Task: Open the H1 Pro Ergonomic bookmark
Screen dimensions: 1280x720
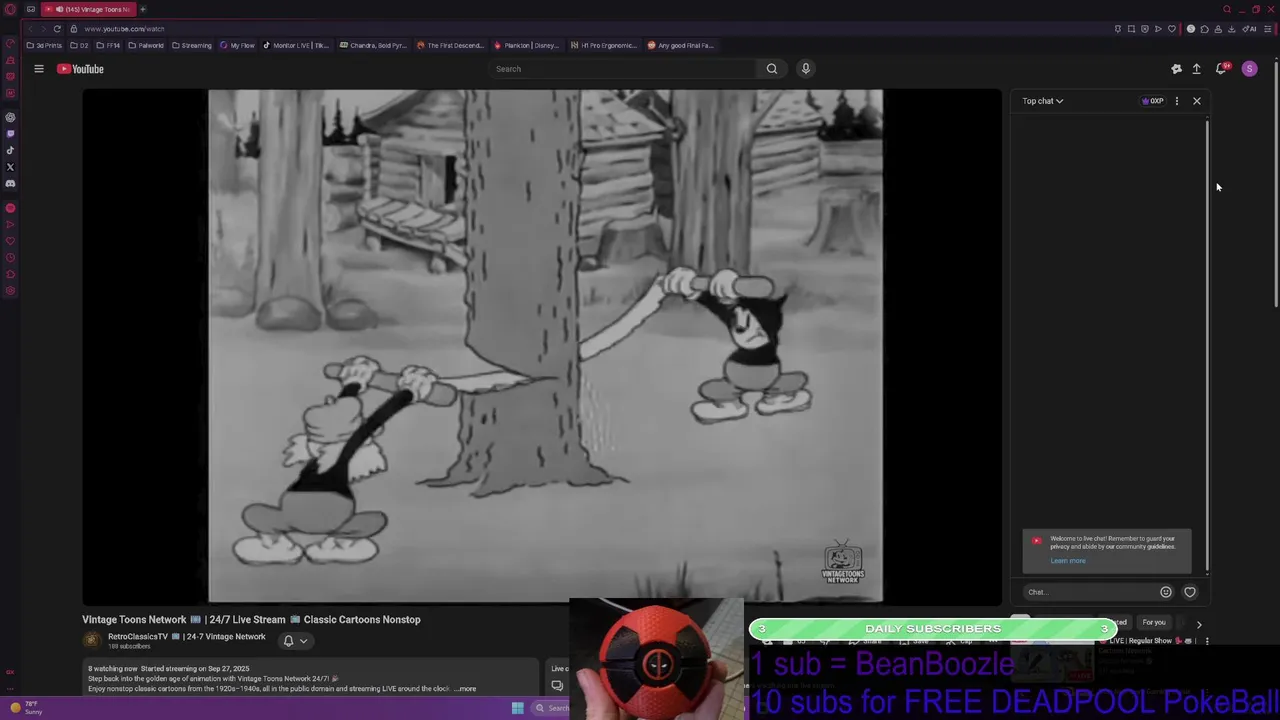Action: [x=603, y=45]
